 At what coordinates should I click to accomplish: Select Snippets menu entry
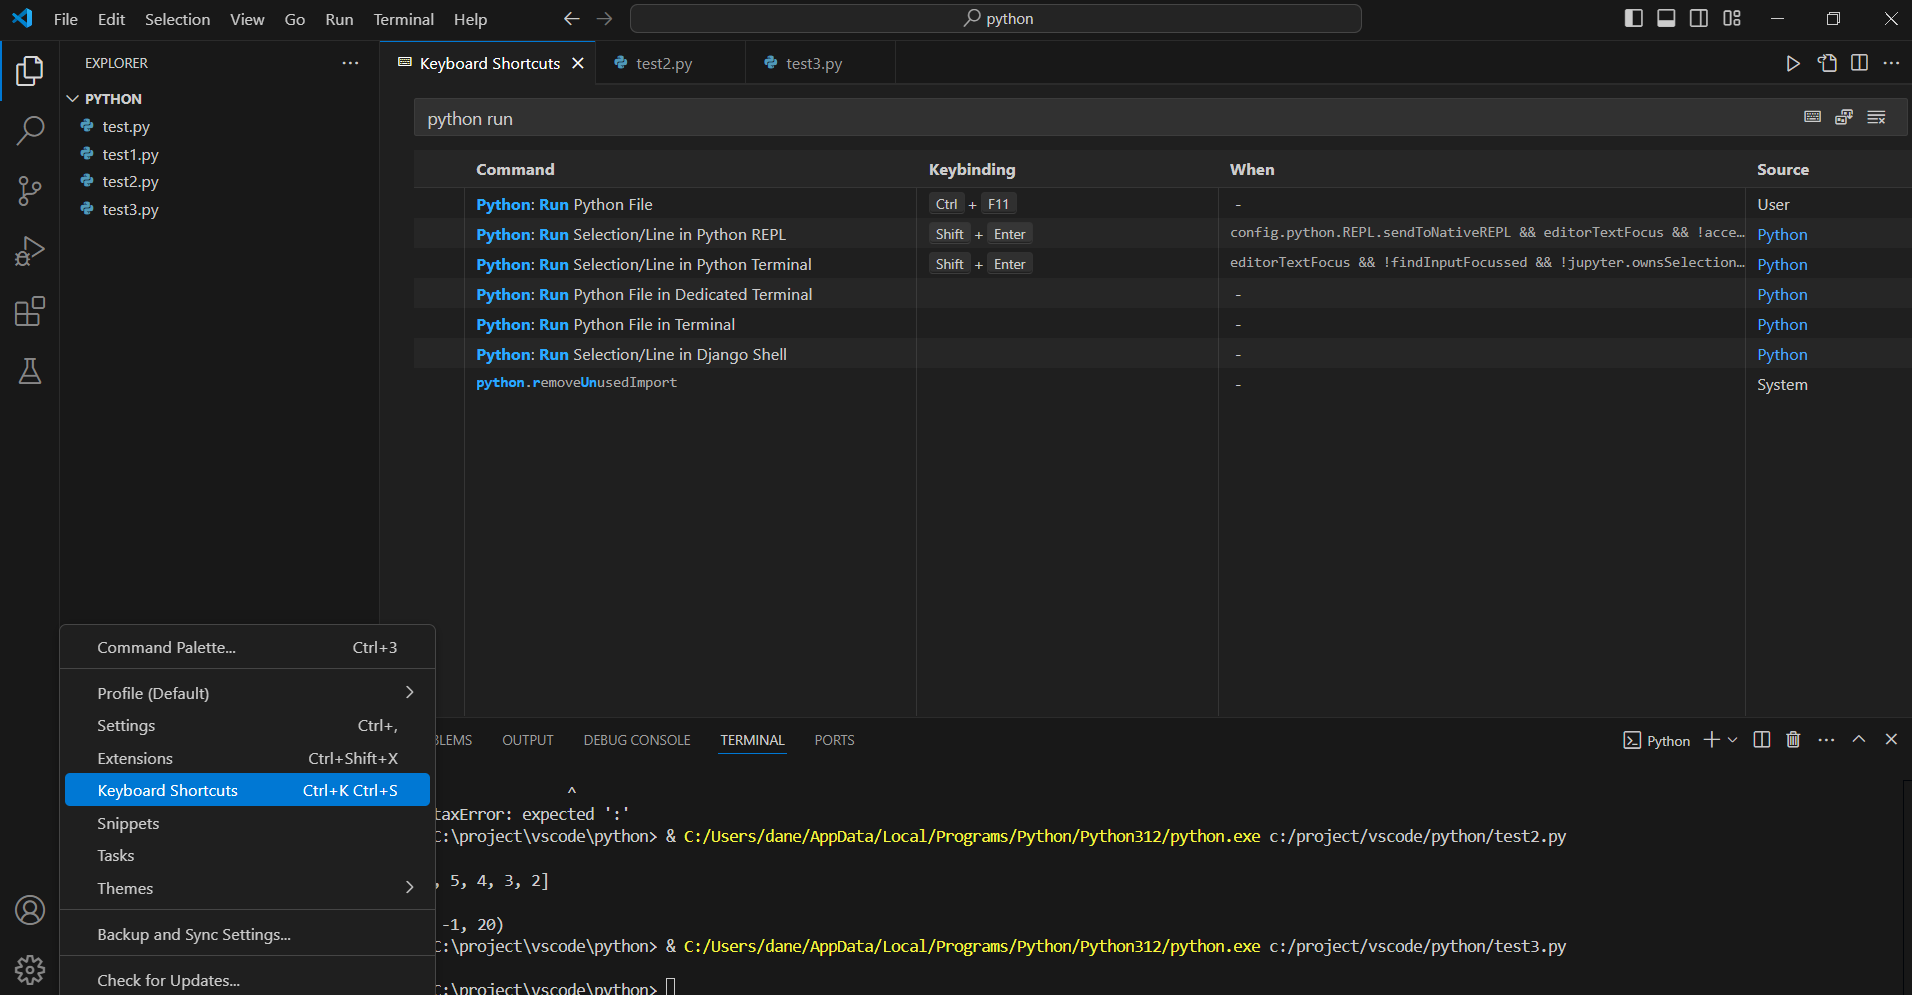point(247,823)
